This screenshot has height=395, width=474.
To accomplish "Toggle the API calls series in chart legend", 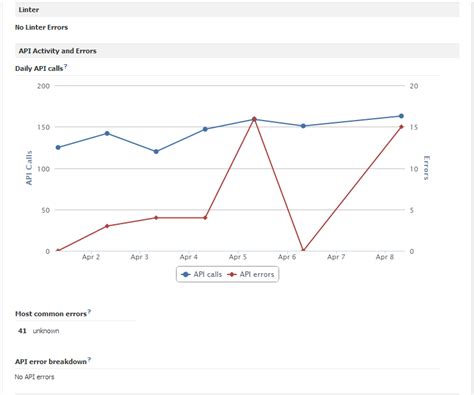I will pos(201,274).
